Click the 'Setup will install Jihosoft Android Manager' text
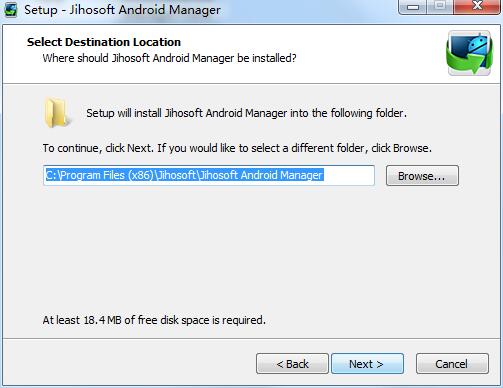Screen dimensions: 503x388 pos(246,113)
